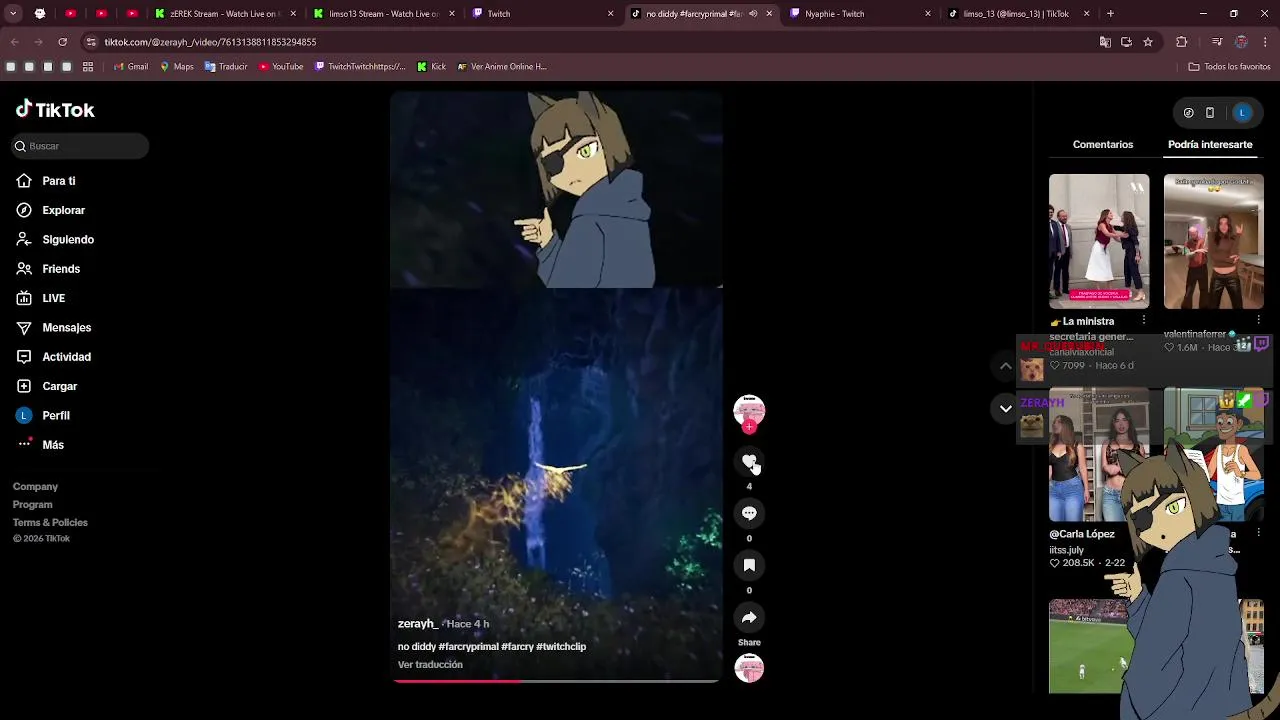Save the video with the bookmark icon
Screen dimensions: 1280x720
click(x=749, y=565)
